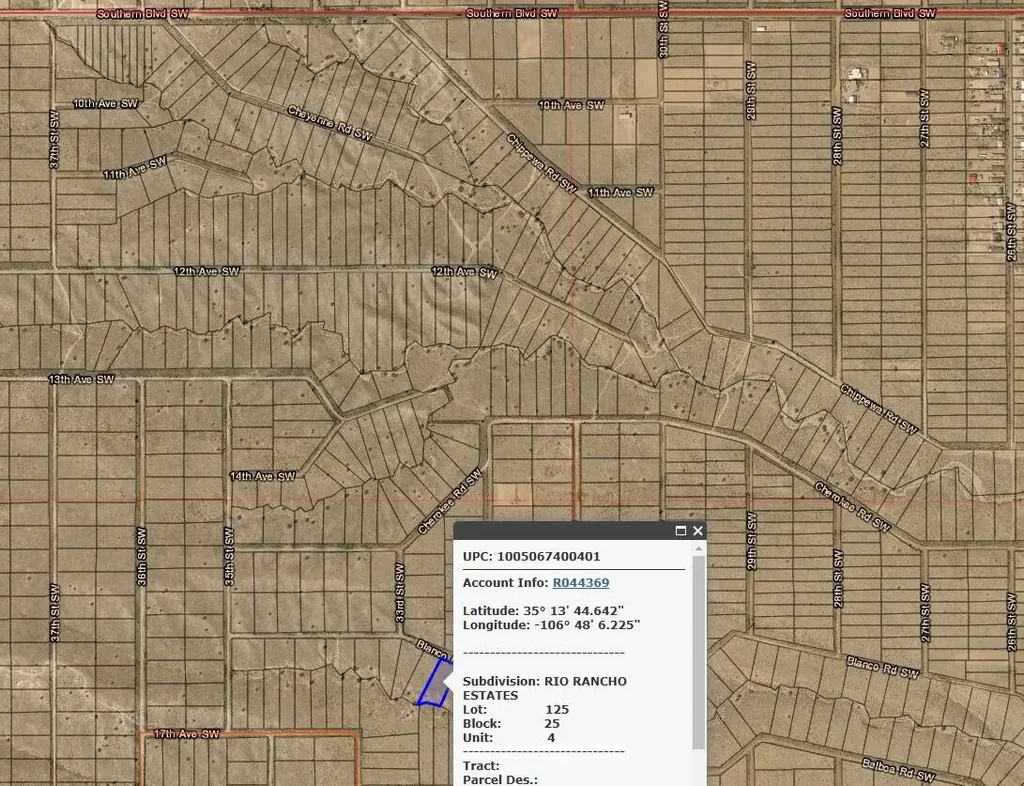The width and height of the screenshot is (1024, 786).
Task: Click the popup scrollbar's up arrow
Action: click(699, 548)
